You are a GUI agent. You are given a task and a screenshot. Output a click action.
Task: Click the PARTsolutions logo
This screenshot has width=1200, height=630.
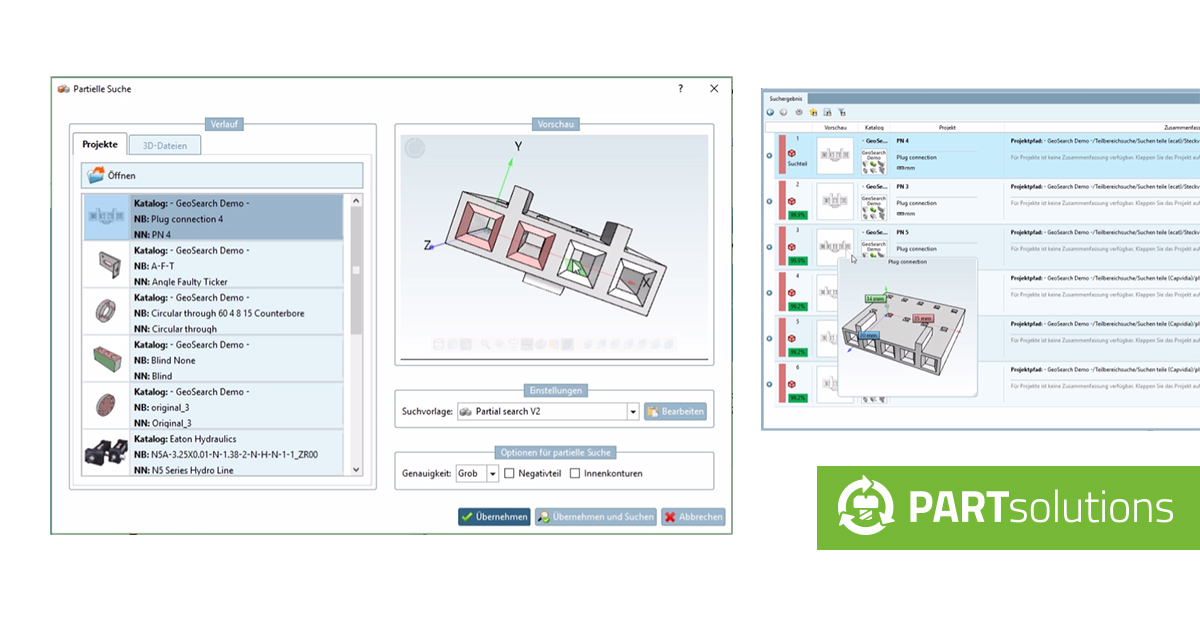click(1007, 508)
